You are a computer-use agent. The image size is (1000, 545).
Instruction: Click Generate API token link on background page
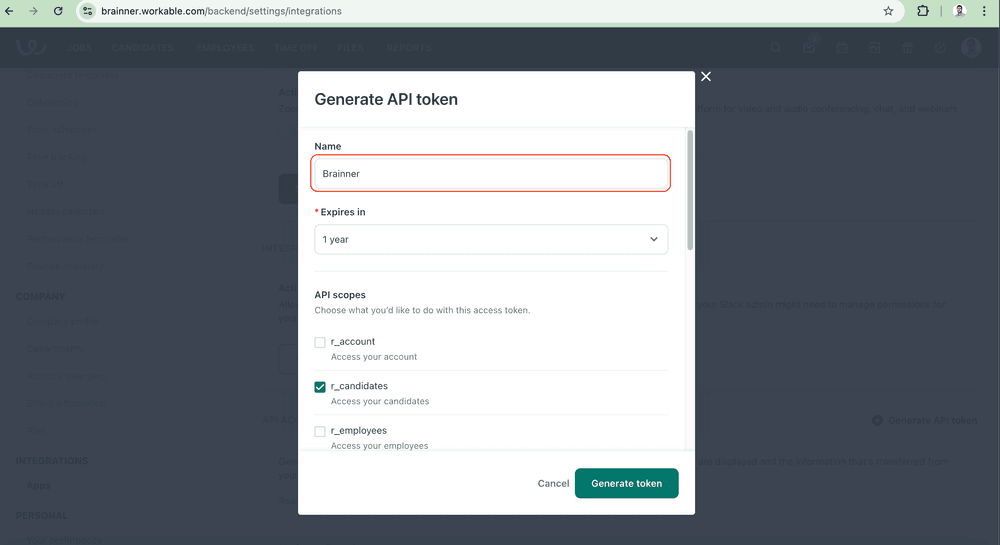(x=932, y=420)
